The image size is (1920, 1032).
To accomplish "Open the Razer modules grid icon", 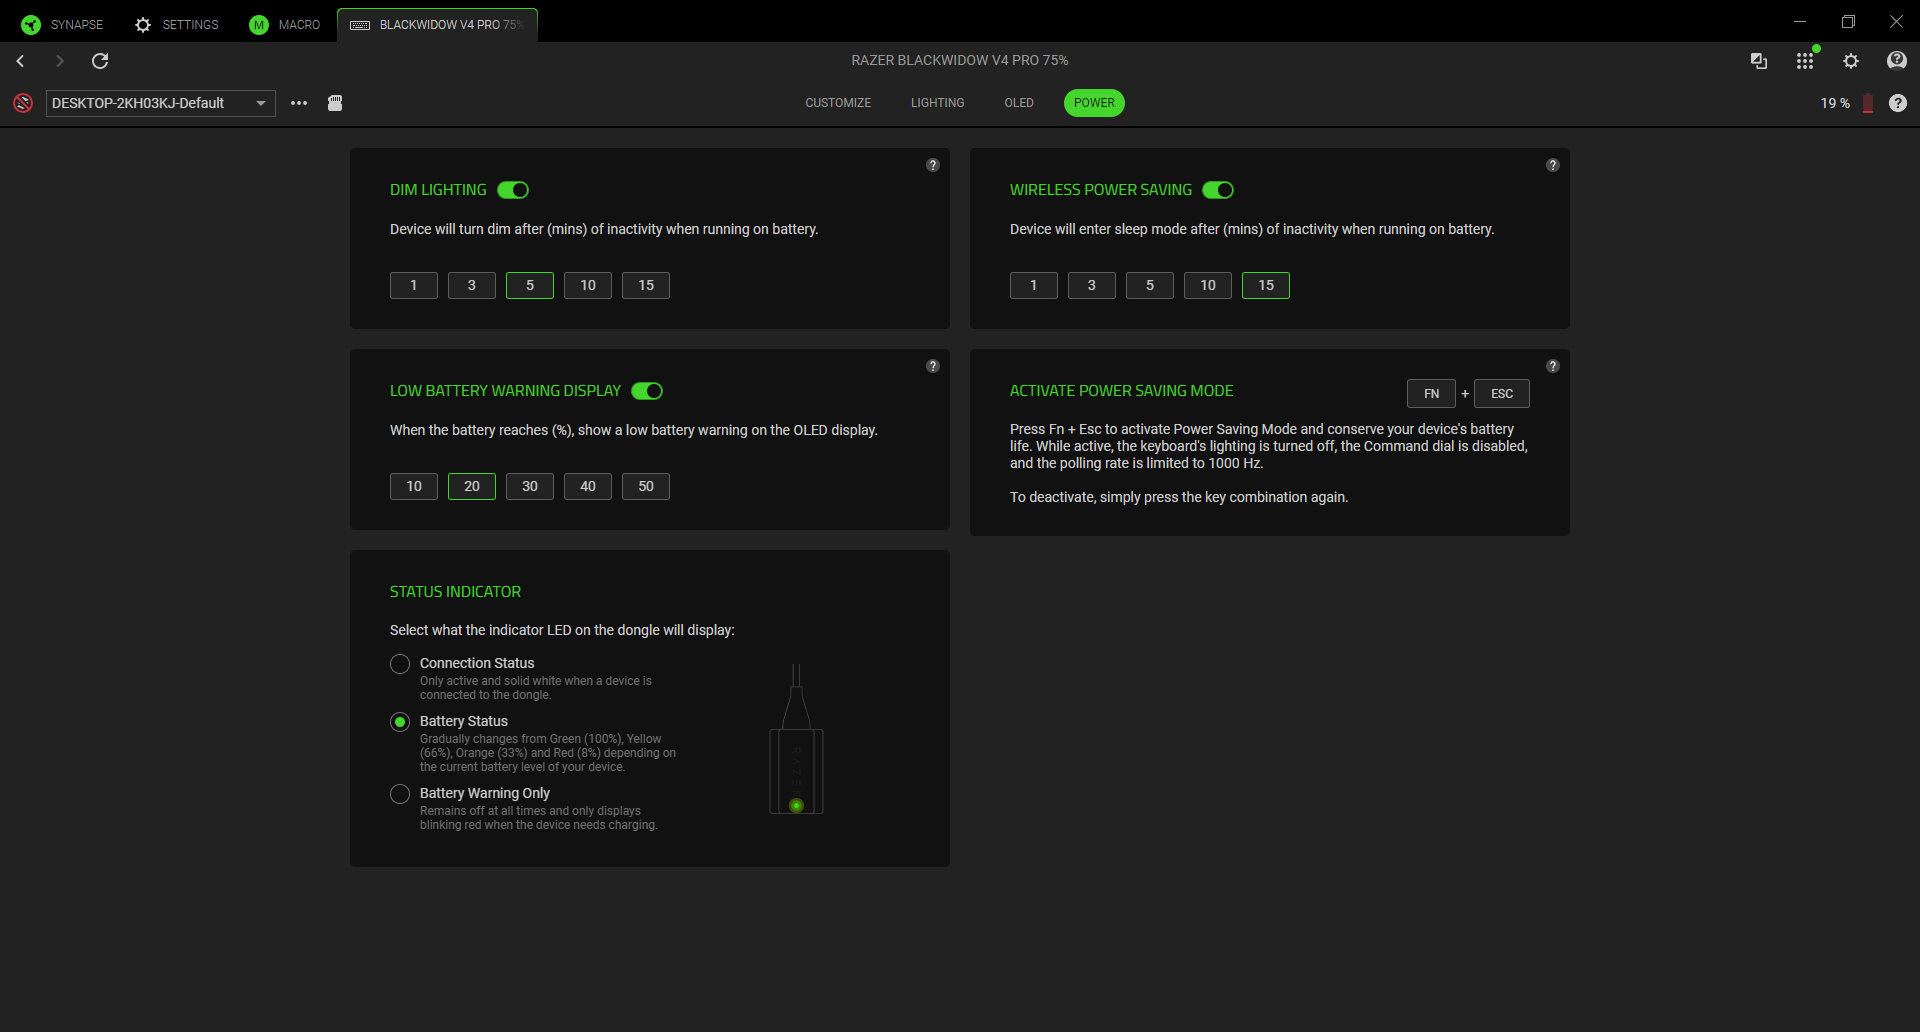I will [x=1804, y=61].
